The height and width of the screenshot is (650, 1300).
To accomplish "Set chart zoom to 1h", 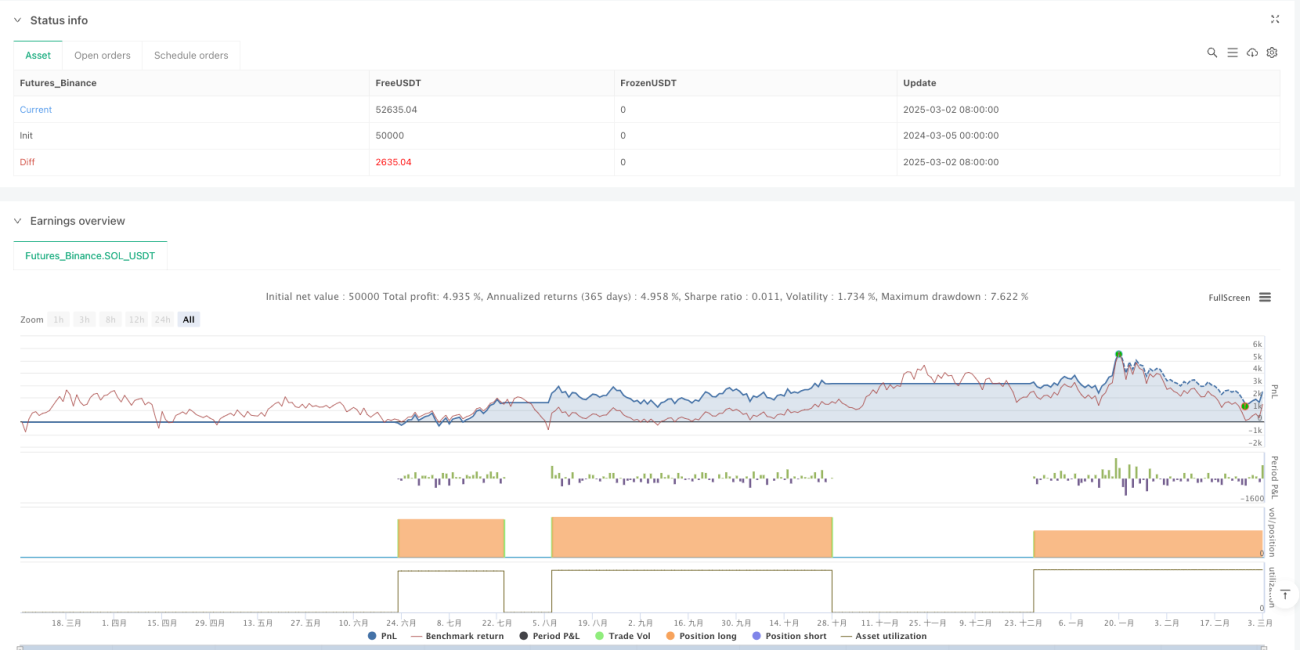I will pyautogui.click(x=60, y=320).
